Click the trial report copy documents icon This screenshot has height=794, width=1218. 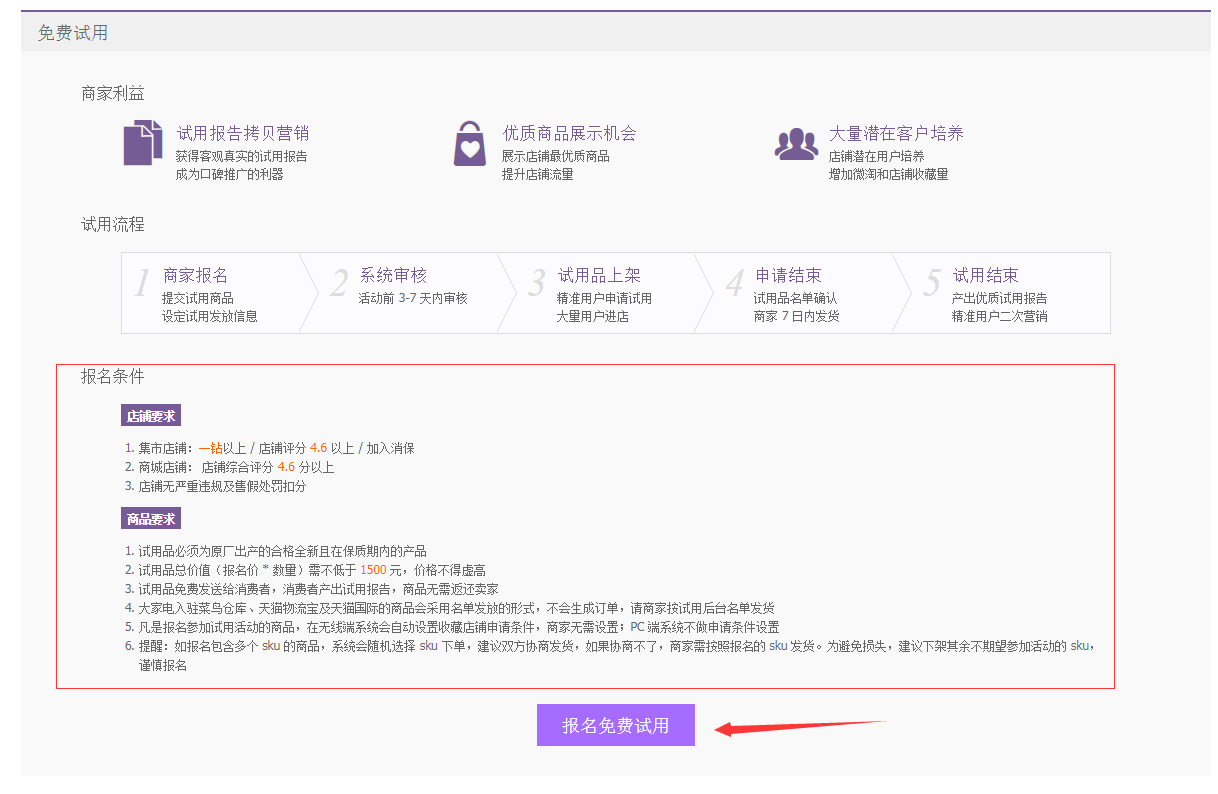(x=142, y=142)
